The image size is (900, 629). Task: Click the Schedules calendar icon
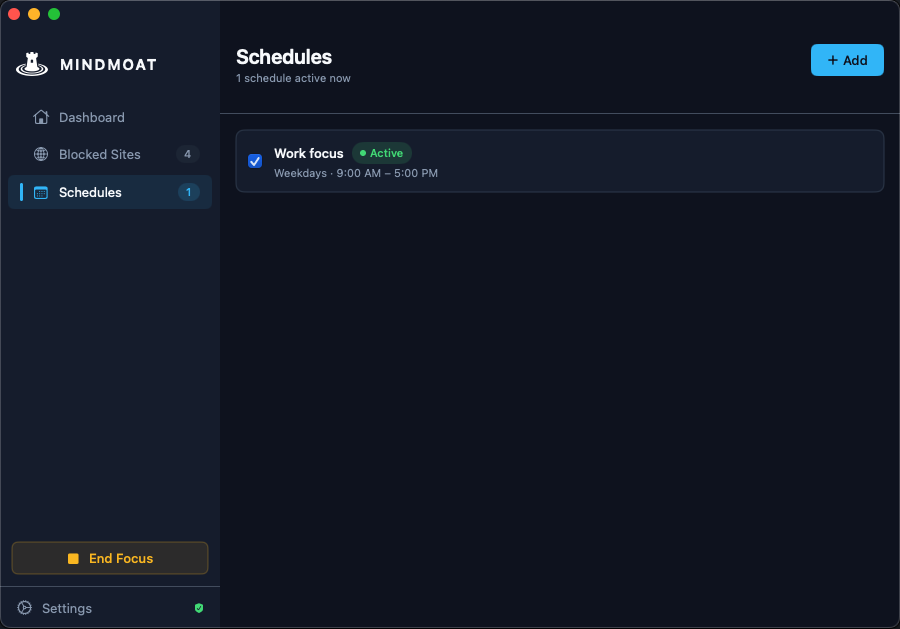40,192
